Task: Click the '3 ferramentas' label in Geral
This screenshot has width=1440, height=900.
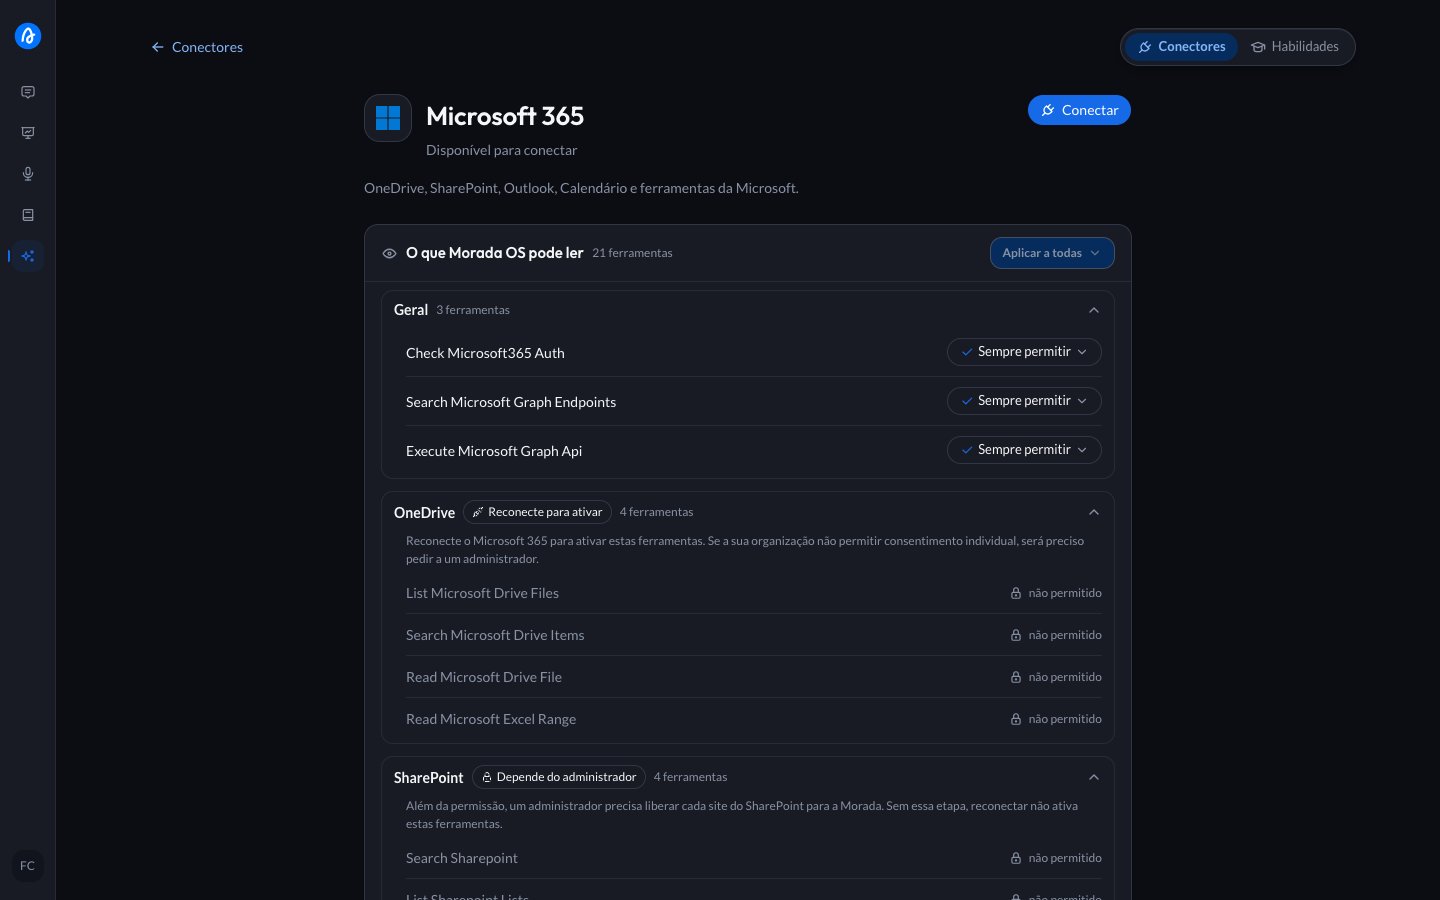Action: point(473,310)
